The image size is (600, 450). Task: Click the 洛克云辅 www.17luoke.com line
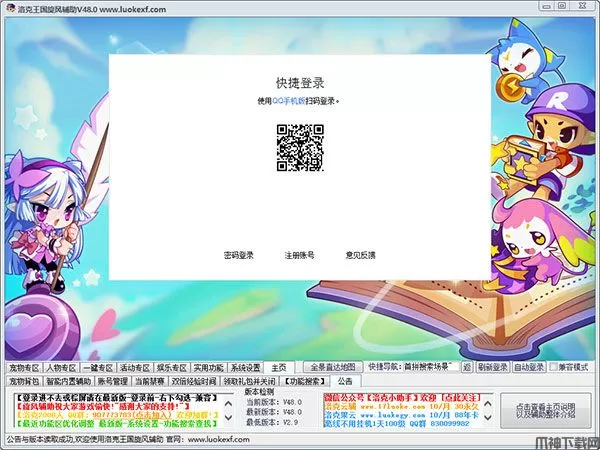[401, 406]
